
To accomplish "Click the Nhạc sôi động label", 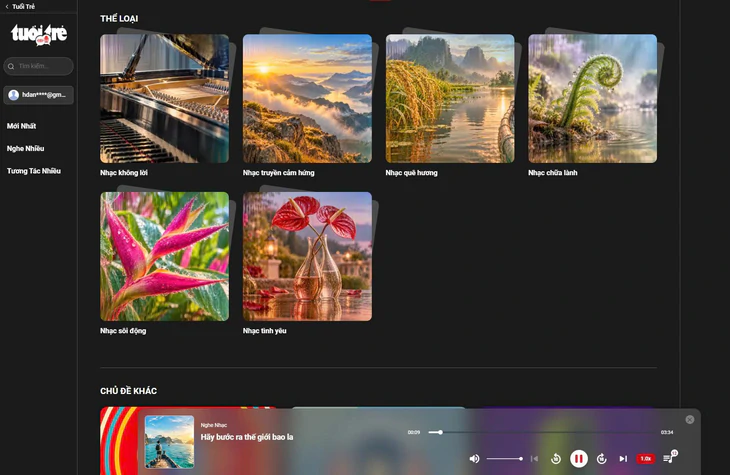I will tap(123, 331).
